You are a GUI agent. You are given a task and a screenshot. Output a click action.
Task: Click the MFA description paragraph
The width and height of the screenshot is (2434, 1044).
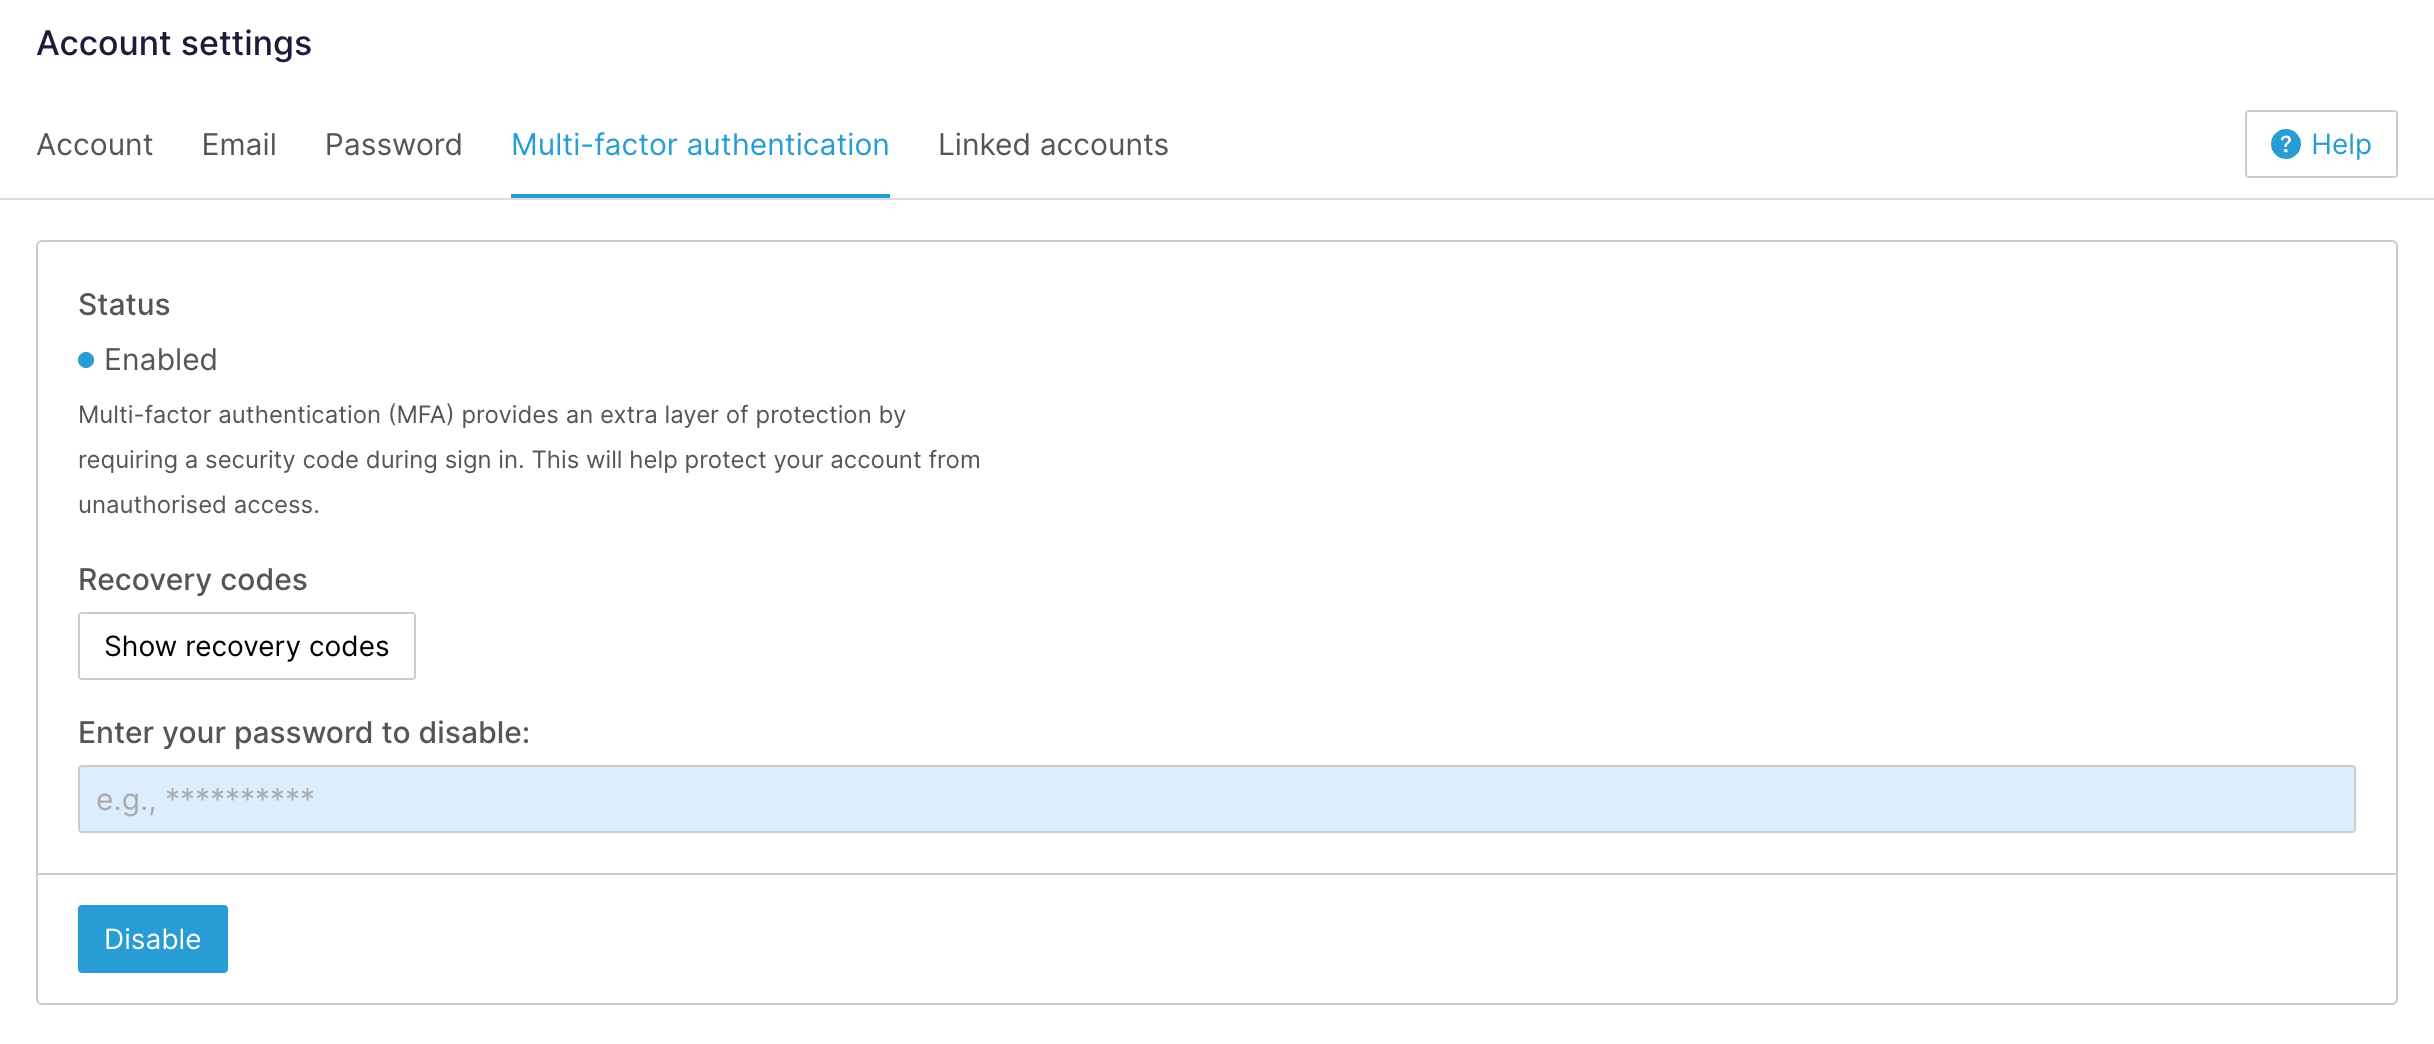(x=530, y=460)
